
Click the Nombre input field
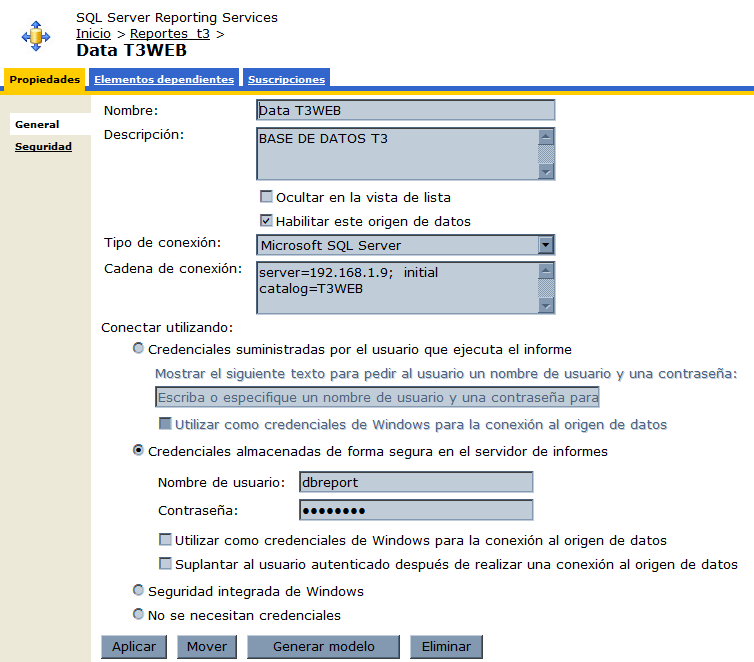pyautogui.click(x=405, y=110)
